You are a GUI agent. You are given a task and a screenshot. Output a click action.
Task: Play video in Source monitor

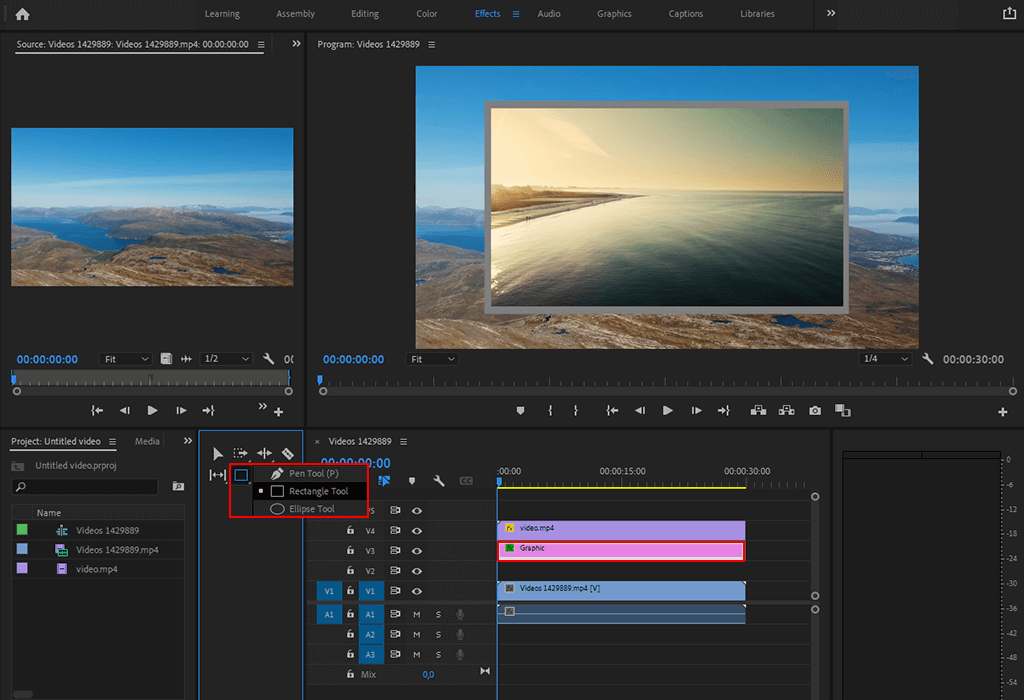[152, 410]
